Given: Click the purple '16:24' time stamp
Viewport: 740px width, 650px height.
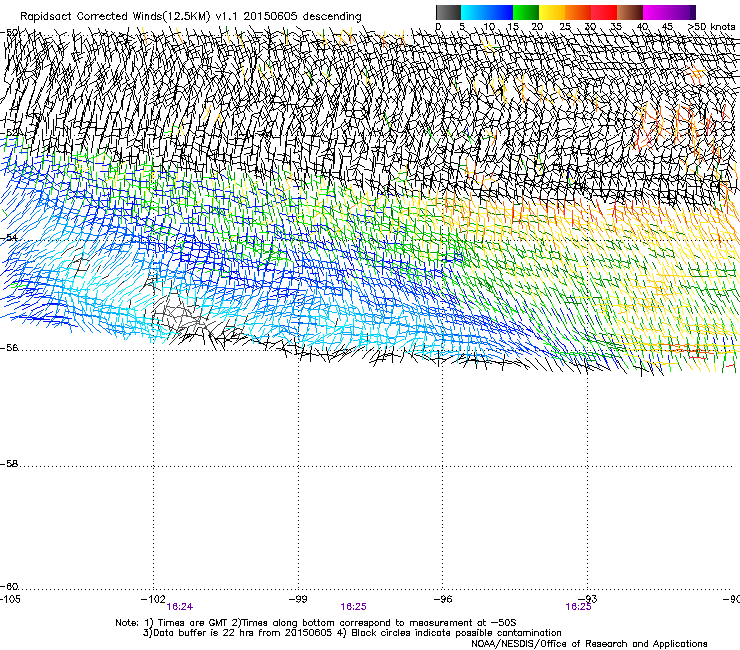Looking at the screenshot, I should pyautogui.click(x=180, y=607).
